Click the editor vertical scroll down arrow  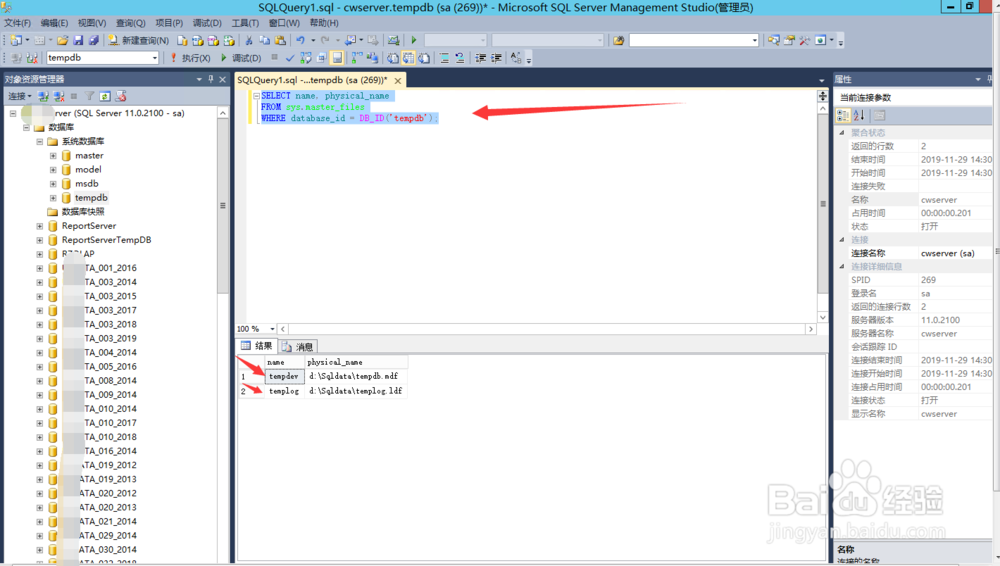click(x=823, y=317)
